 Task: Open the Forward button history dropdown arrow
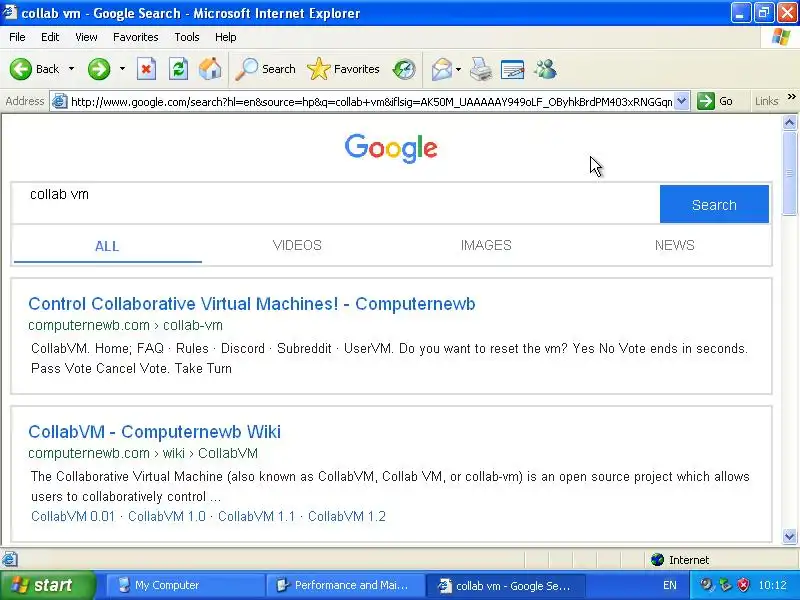tap(122, 69)
